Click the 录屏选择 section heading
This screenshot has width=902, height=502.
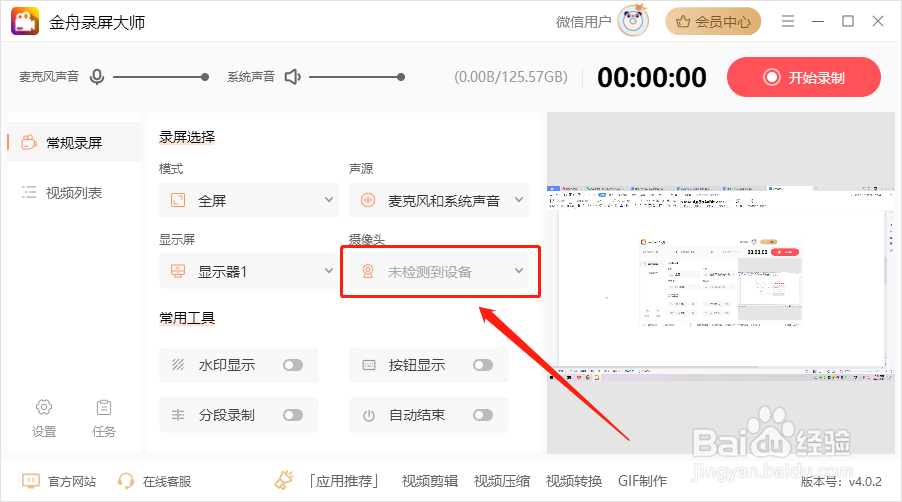click(x=187, y=137)
